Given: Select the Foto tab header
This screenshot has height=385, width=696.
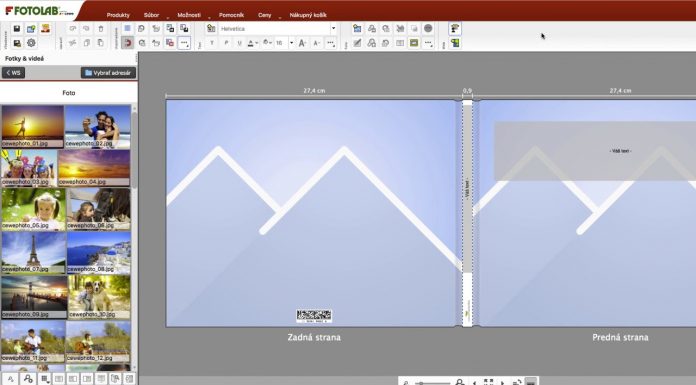Looking at the screenshot, I should point(69,93).
